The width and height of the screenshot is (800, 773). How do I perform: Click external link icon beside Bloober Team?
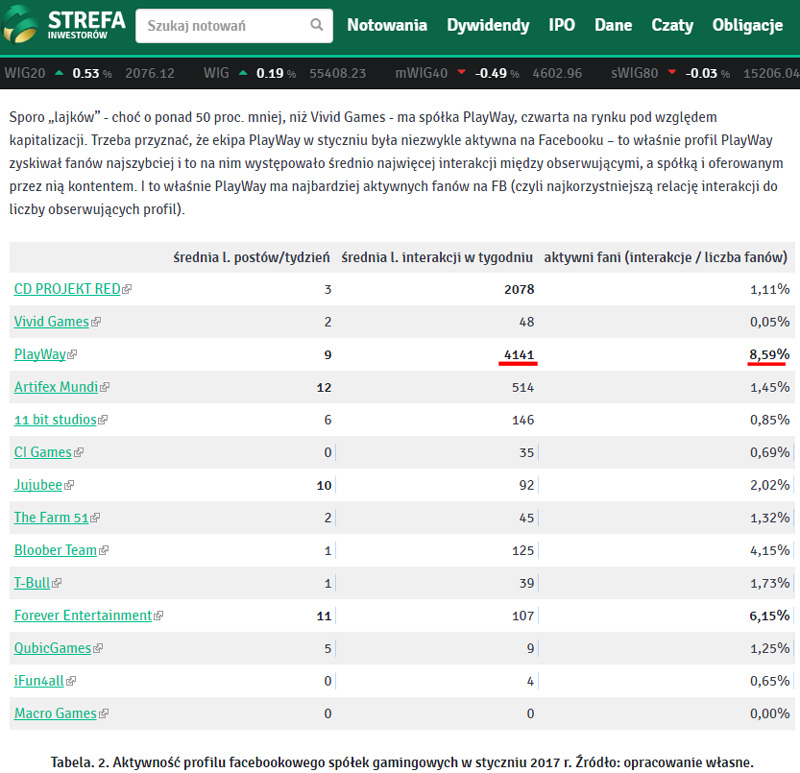(x=104, y=551)
